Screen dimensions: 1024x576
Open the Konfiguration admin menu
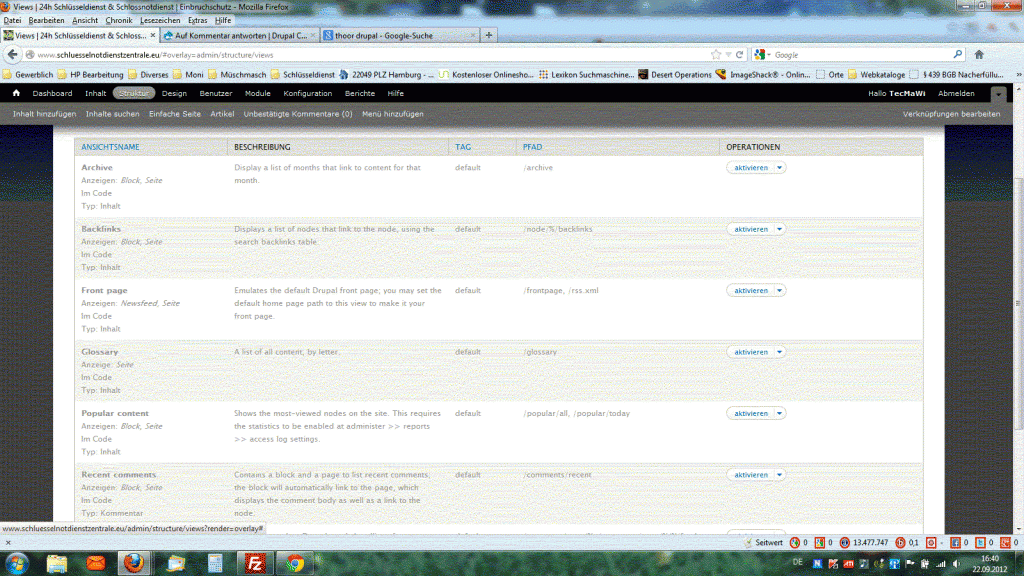(307, 93)
